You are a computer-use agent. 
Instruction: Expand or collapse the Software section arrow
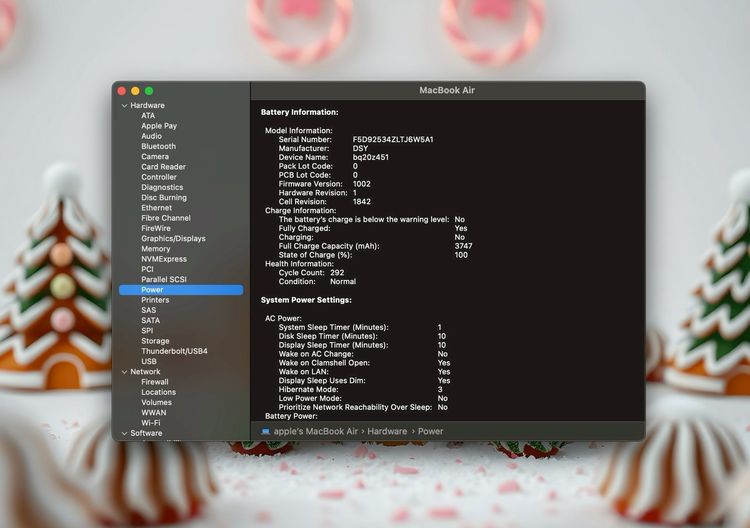coord(124,433)
